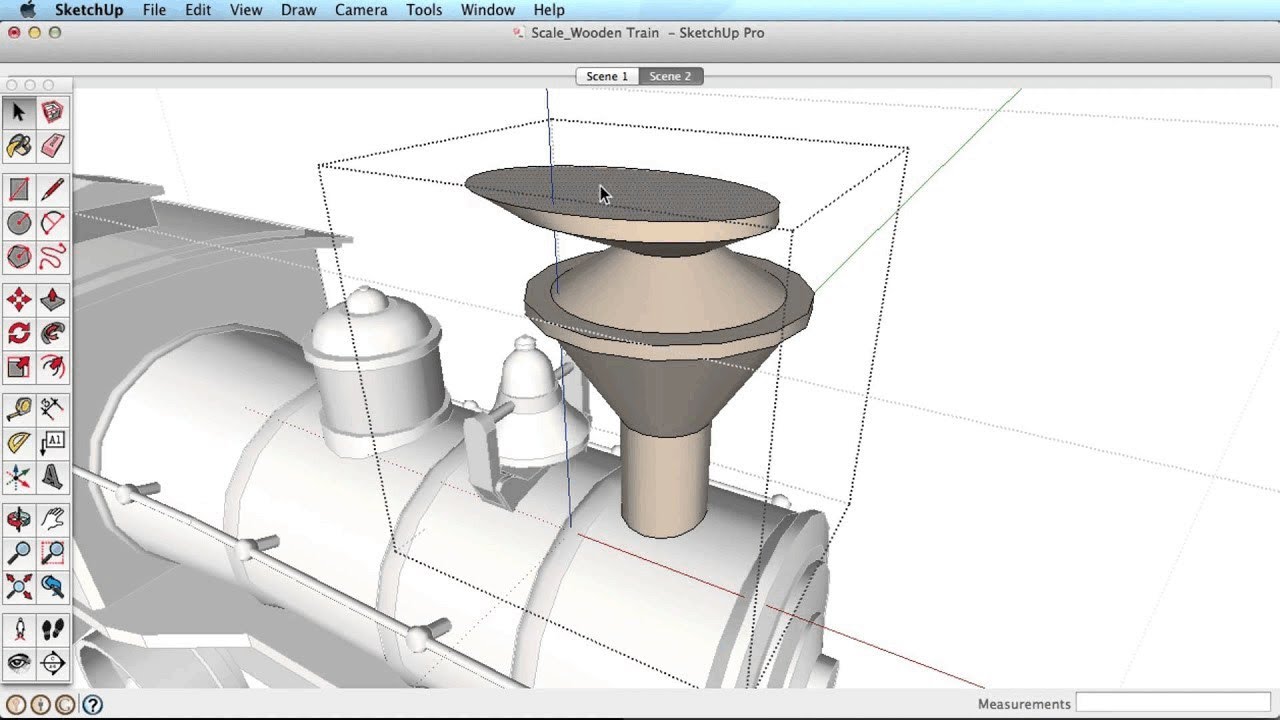
Task: Activate the Push/Pull tool
Action: [x=53, y=299]
